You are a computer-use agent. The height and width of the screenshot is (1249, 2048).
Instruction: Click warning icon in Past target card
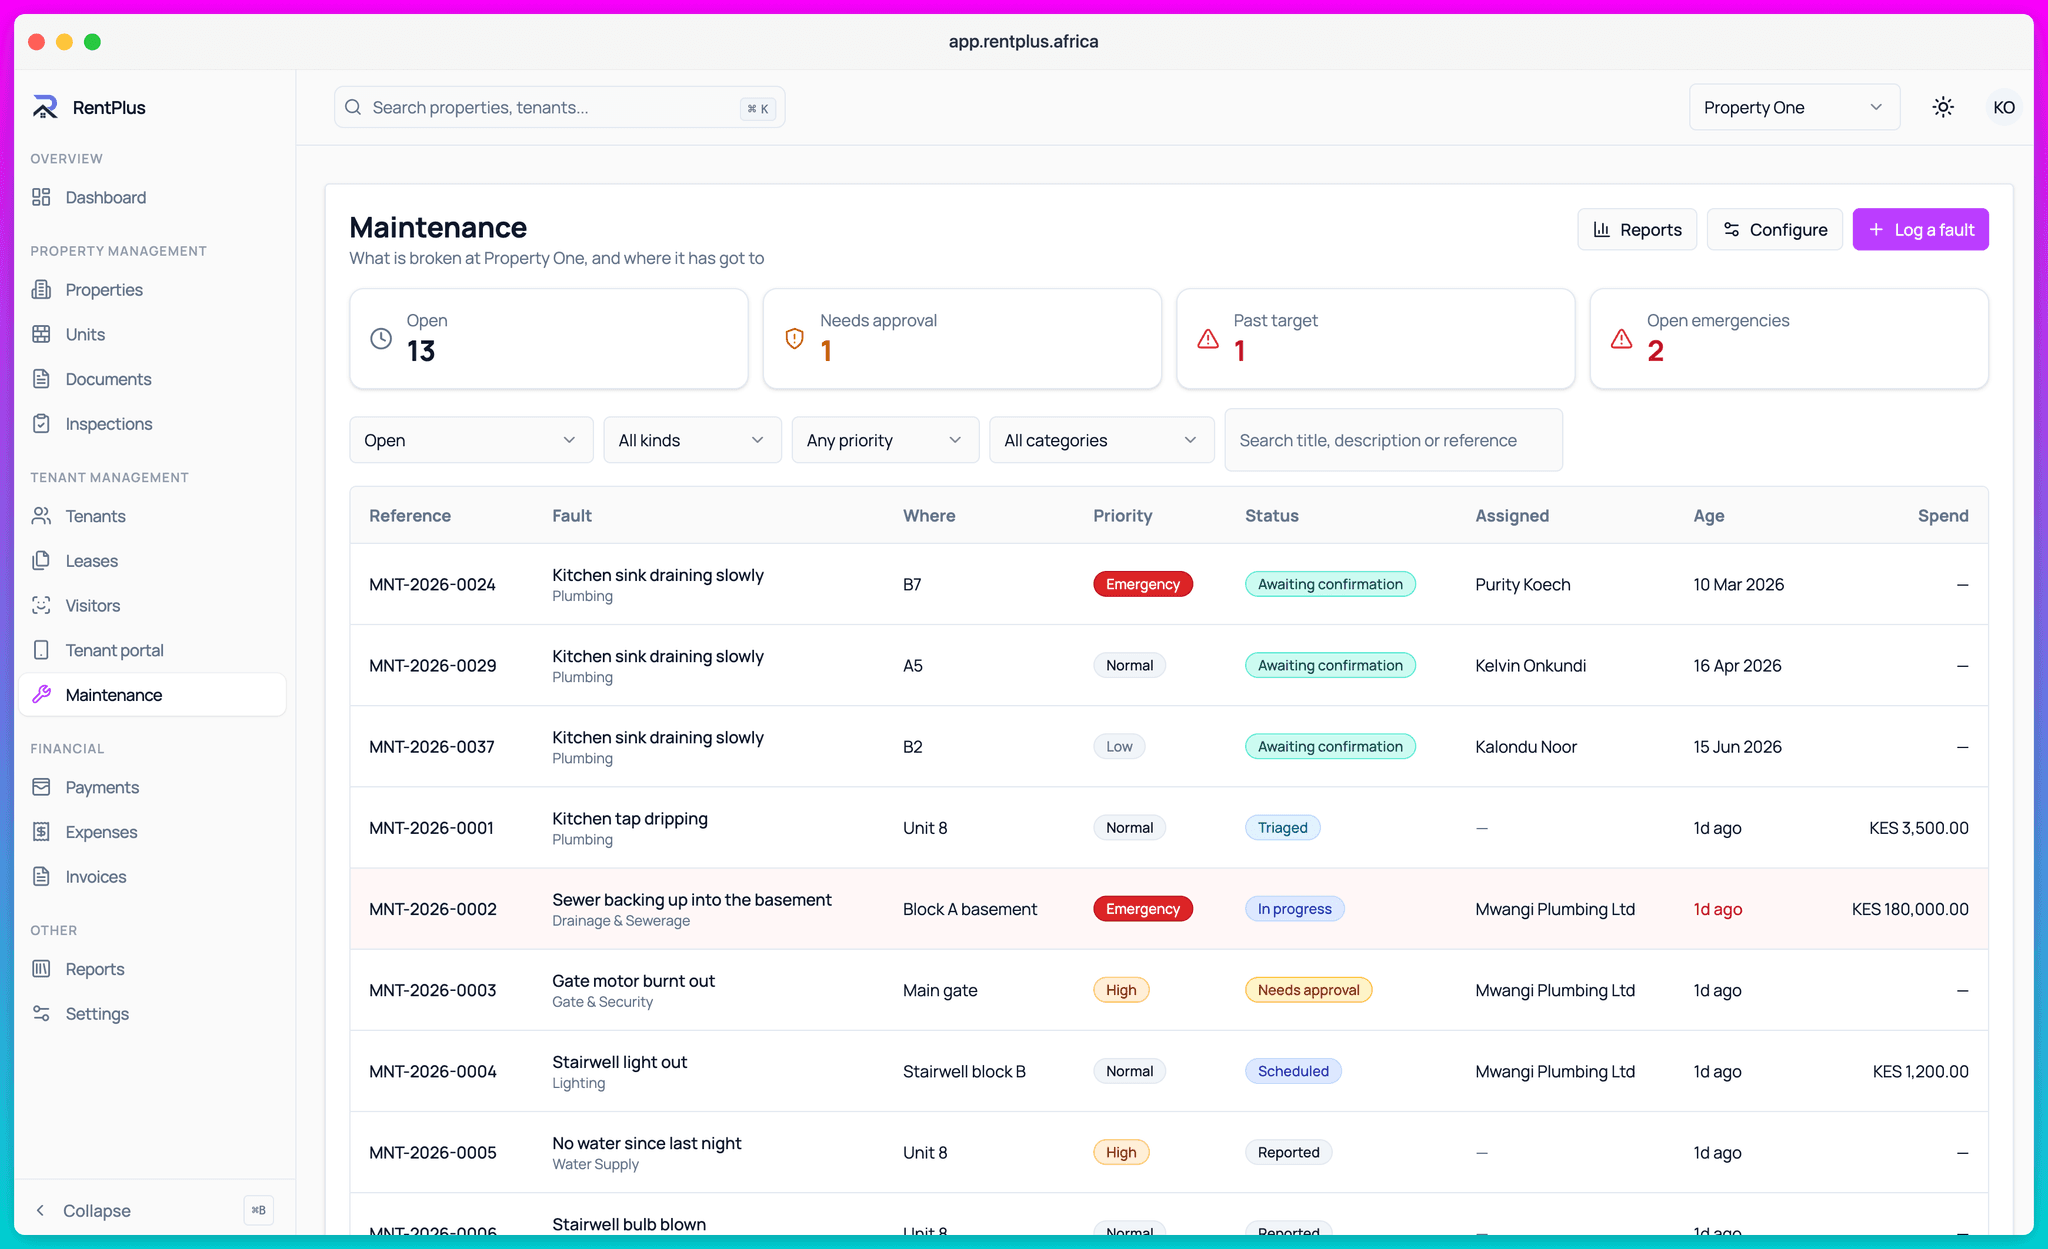pos(1208,339)
